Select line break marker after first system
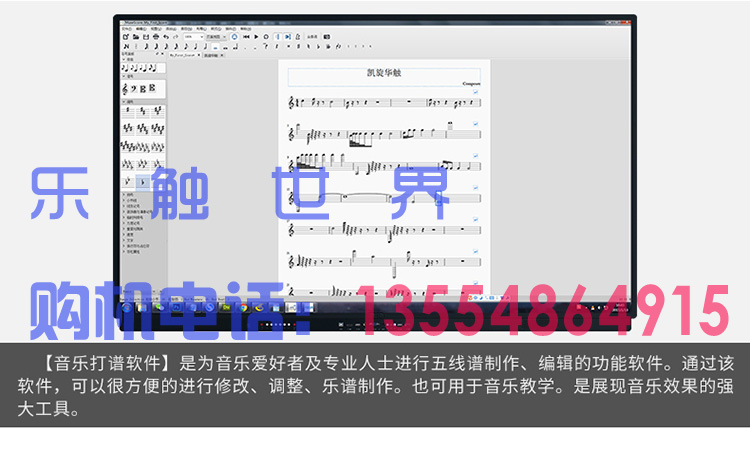The height and width of the screenshot is (452, 750). click(475, 92)
